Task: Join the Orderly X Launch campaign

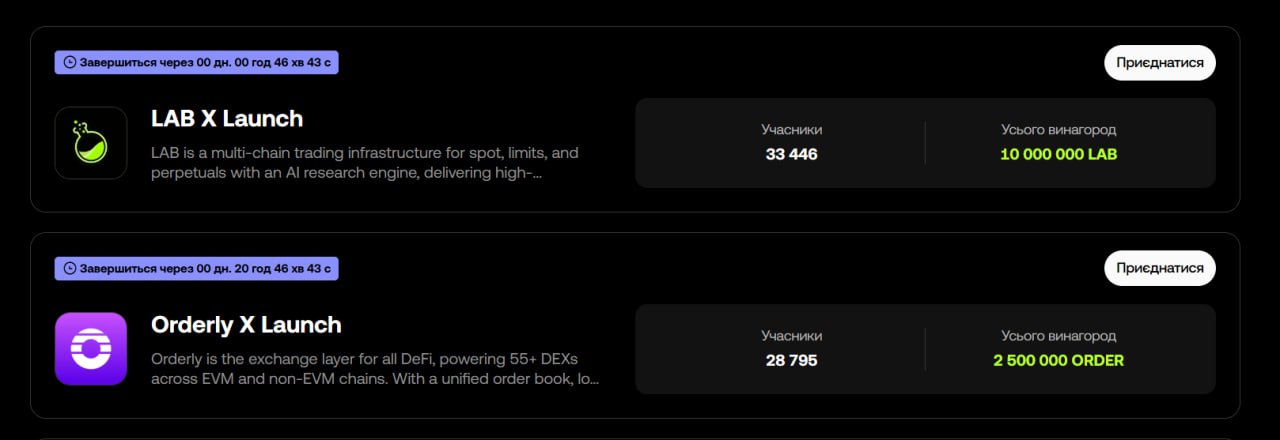Action: [1160, 268]
